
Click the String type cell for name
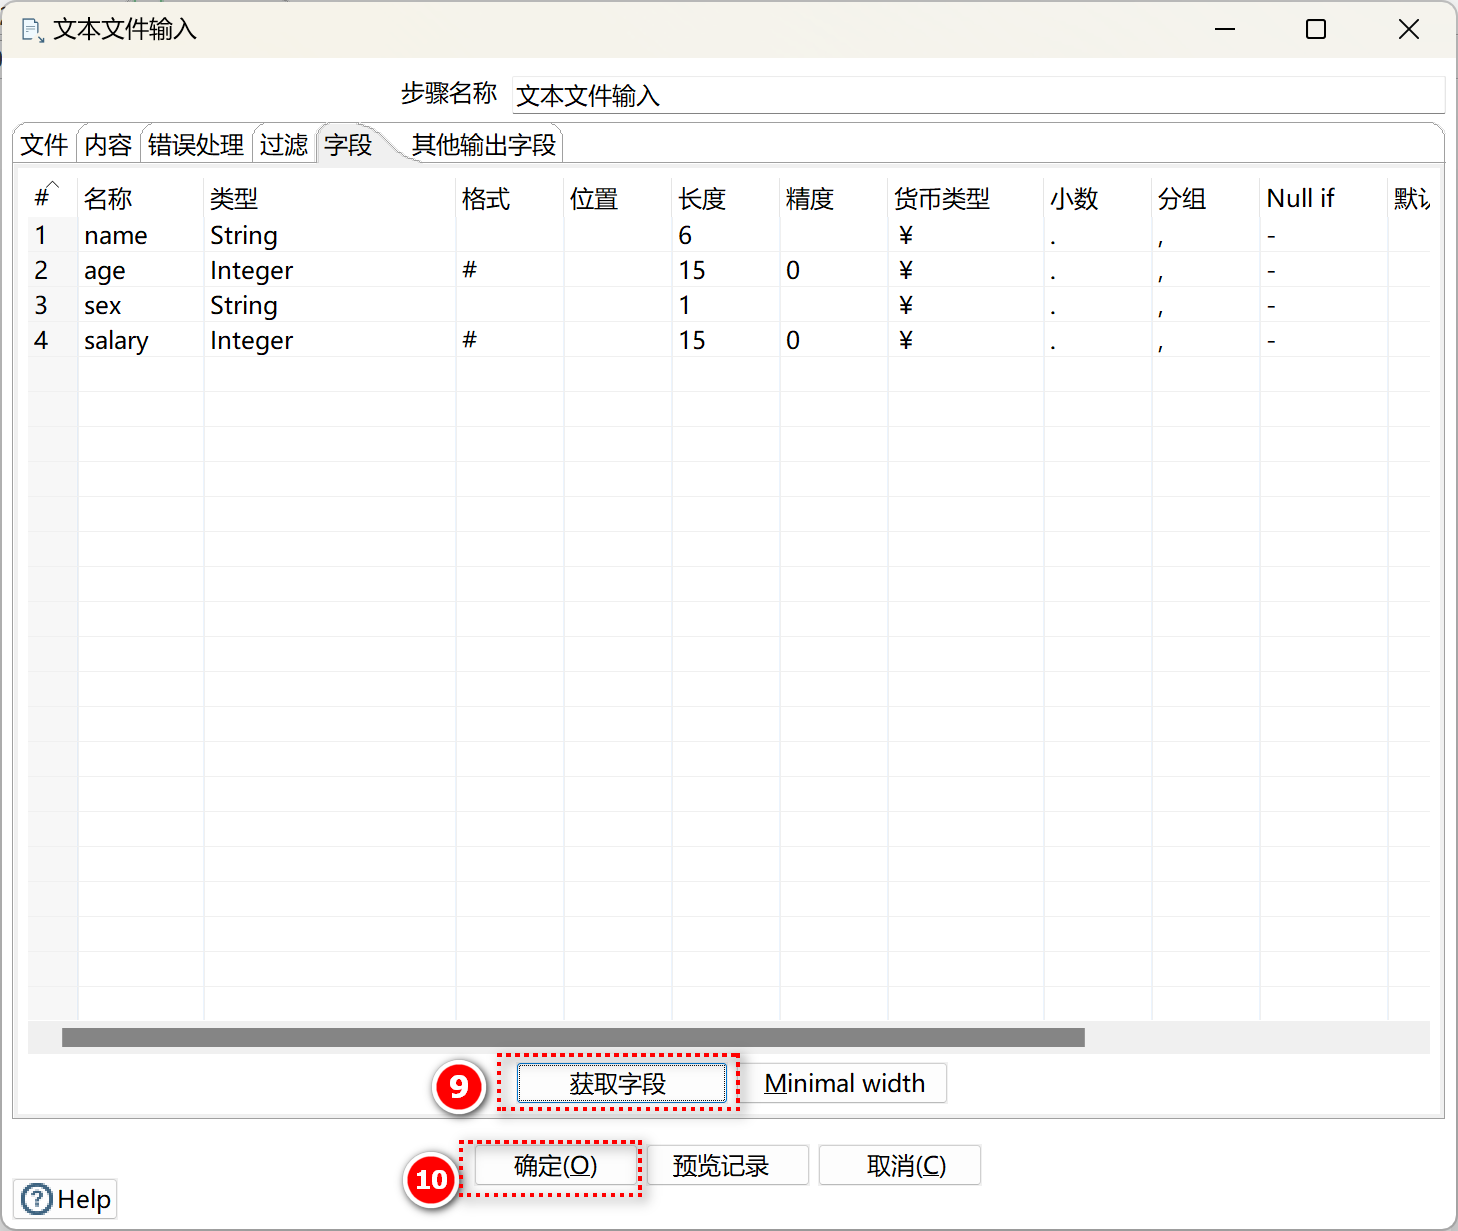click(330, 235)
